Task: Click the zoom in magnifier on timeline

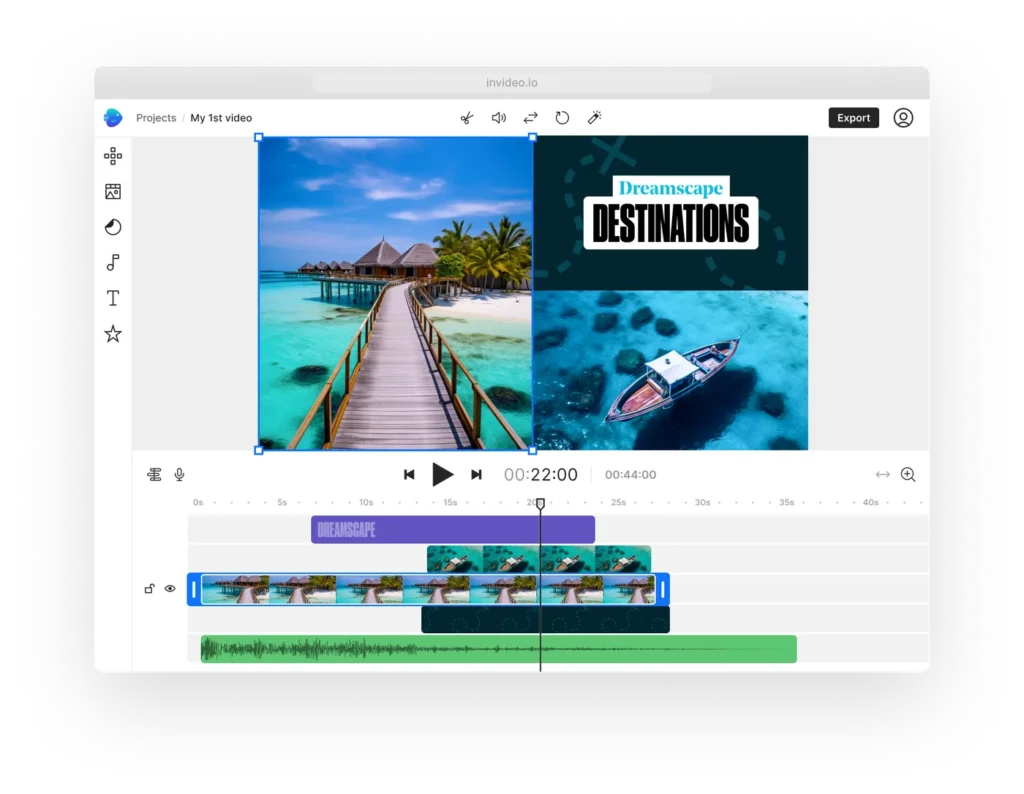Action: (908, 475)
